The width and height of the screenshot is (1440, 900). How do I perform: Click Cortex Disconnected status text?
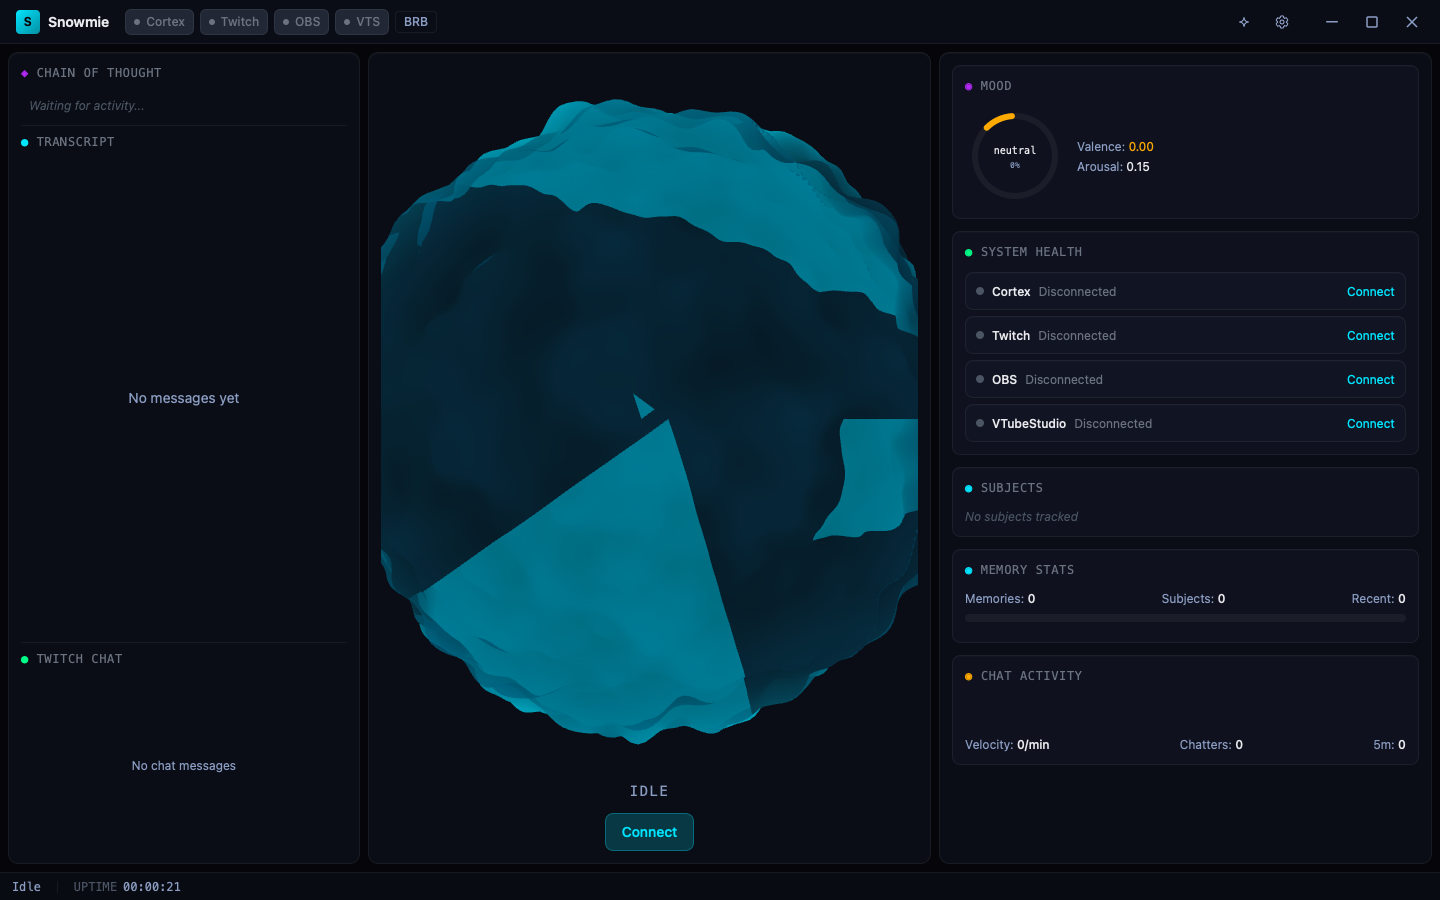(x=1077, y=292)
